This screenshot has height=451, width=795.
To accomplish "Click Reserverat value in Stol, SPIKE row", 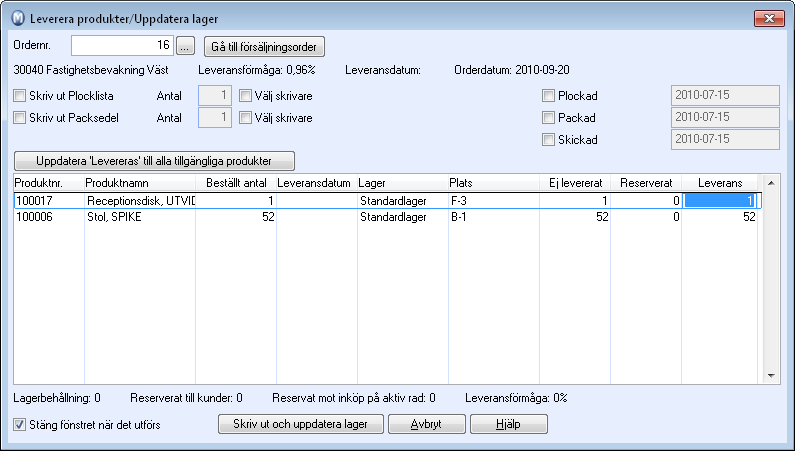I will [x=646, y=217].
